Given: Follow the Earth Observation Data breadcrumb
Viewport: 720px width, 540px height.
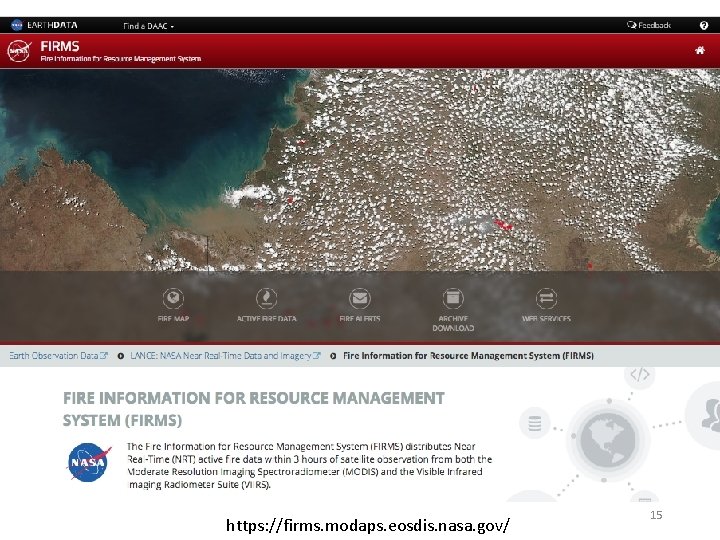Looking at the screenshot, I should [58, 355].
